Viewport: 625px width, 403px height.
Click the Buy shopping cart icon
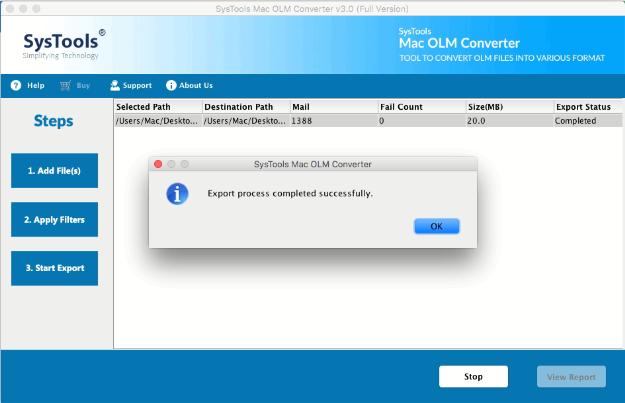(65, 85)
